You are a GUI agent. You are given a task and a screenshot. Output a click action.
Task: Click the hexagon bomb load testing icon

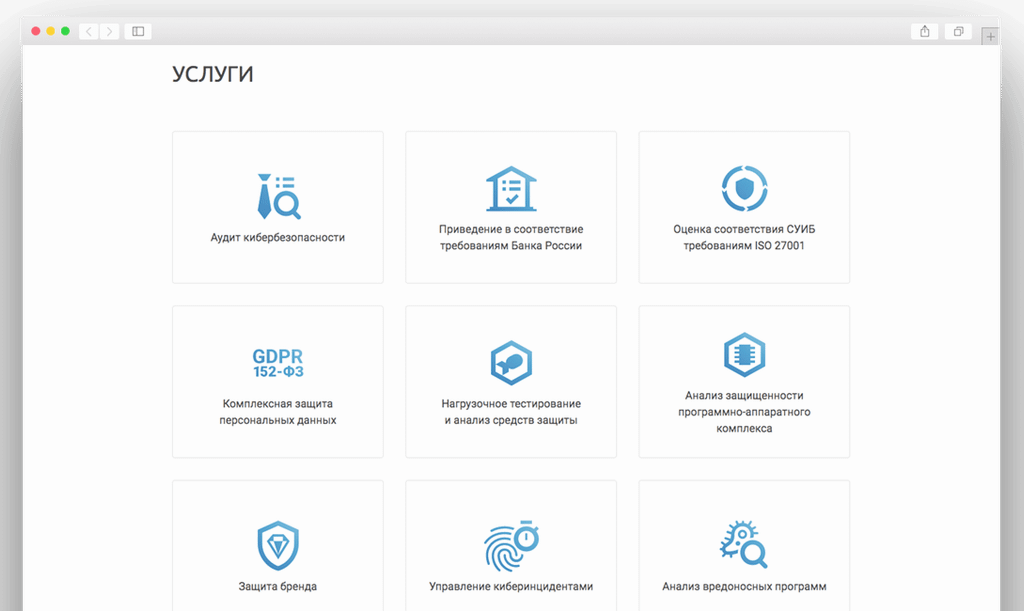tap(511, 363)
